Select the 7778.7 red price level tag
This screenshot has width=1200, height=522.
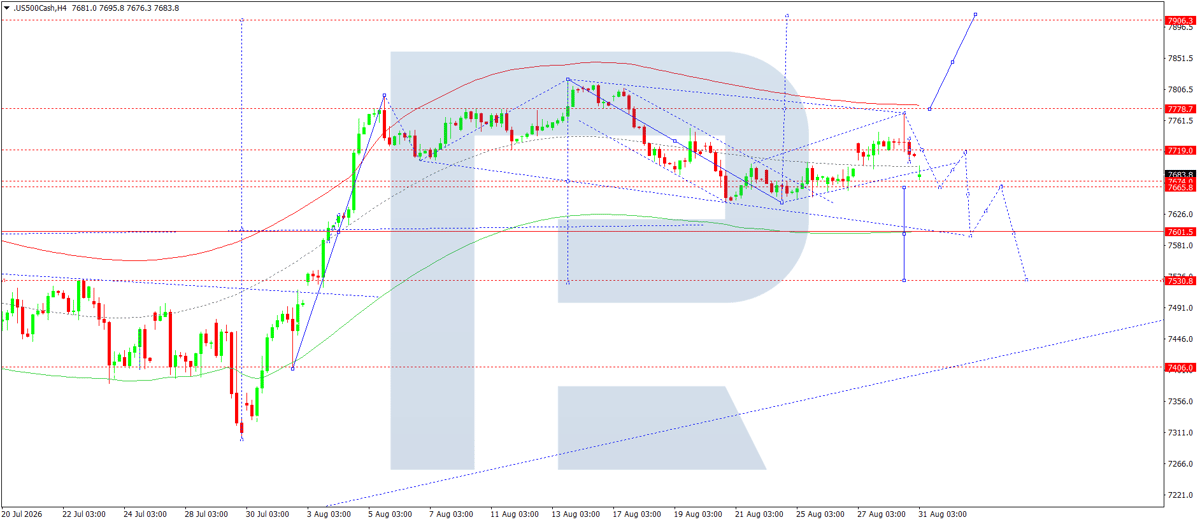(x=1180, y=108)
